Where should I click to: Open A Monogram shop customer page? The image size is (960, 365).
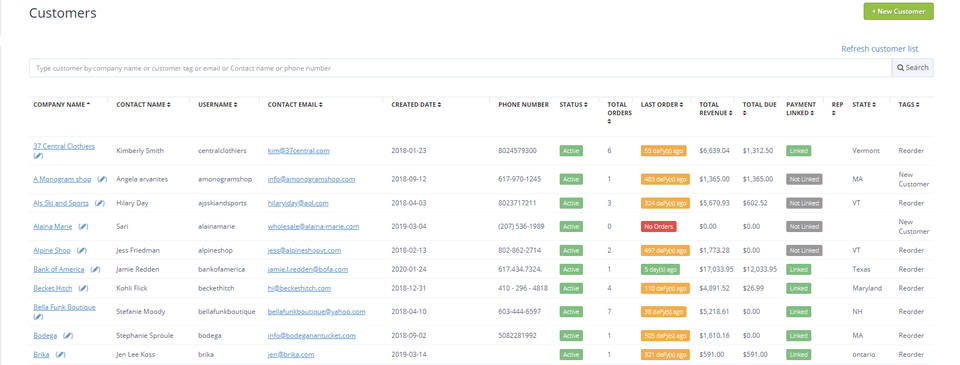pos(62,179)
